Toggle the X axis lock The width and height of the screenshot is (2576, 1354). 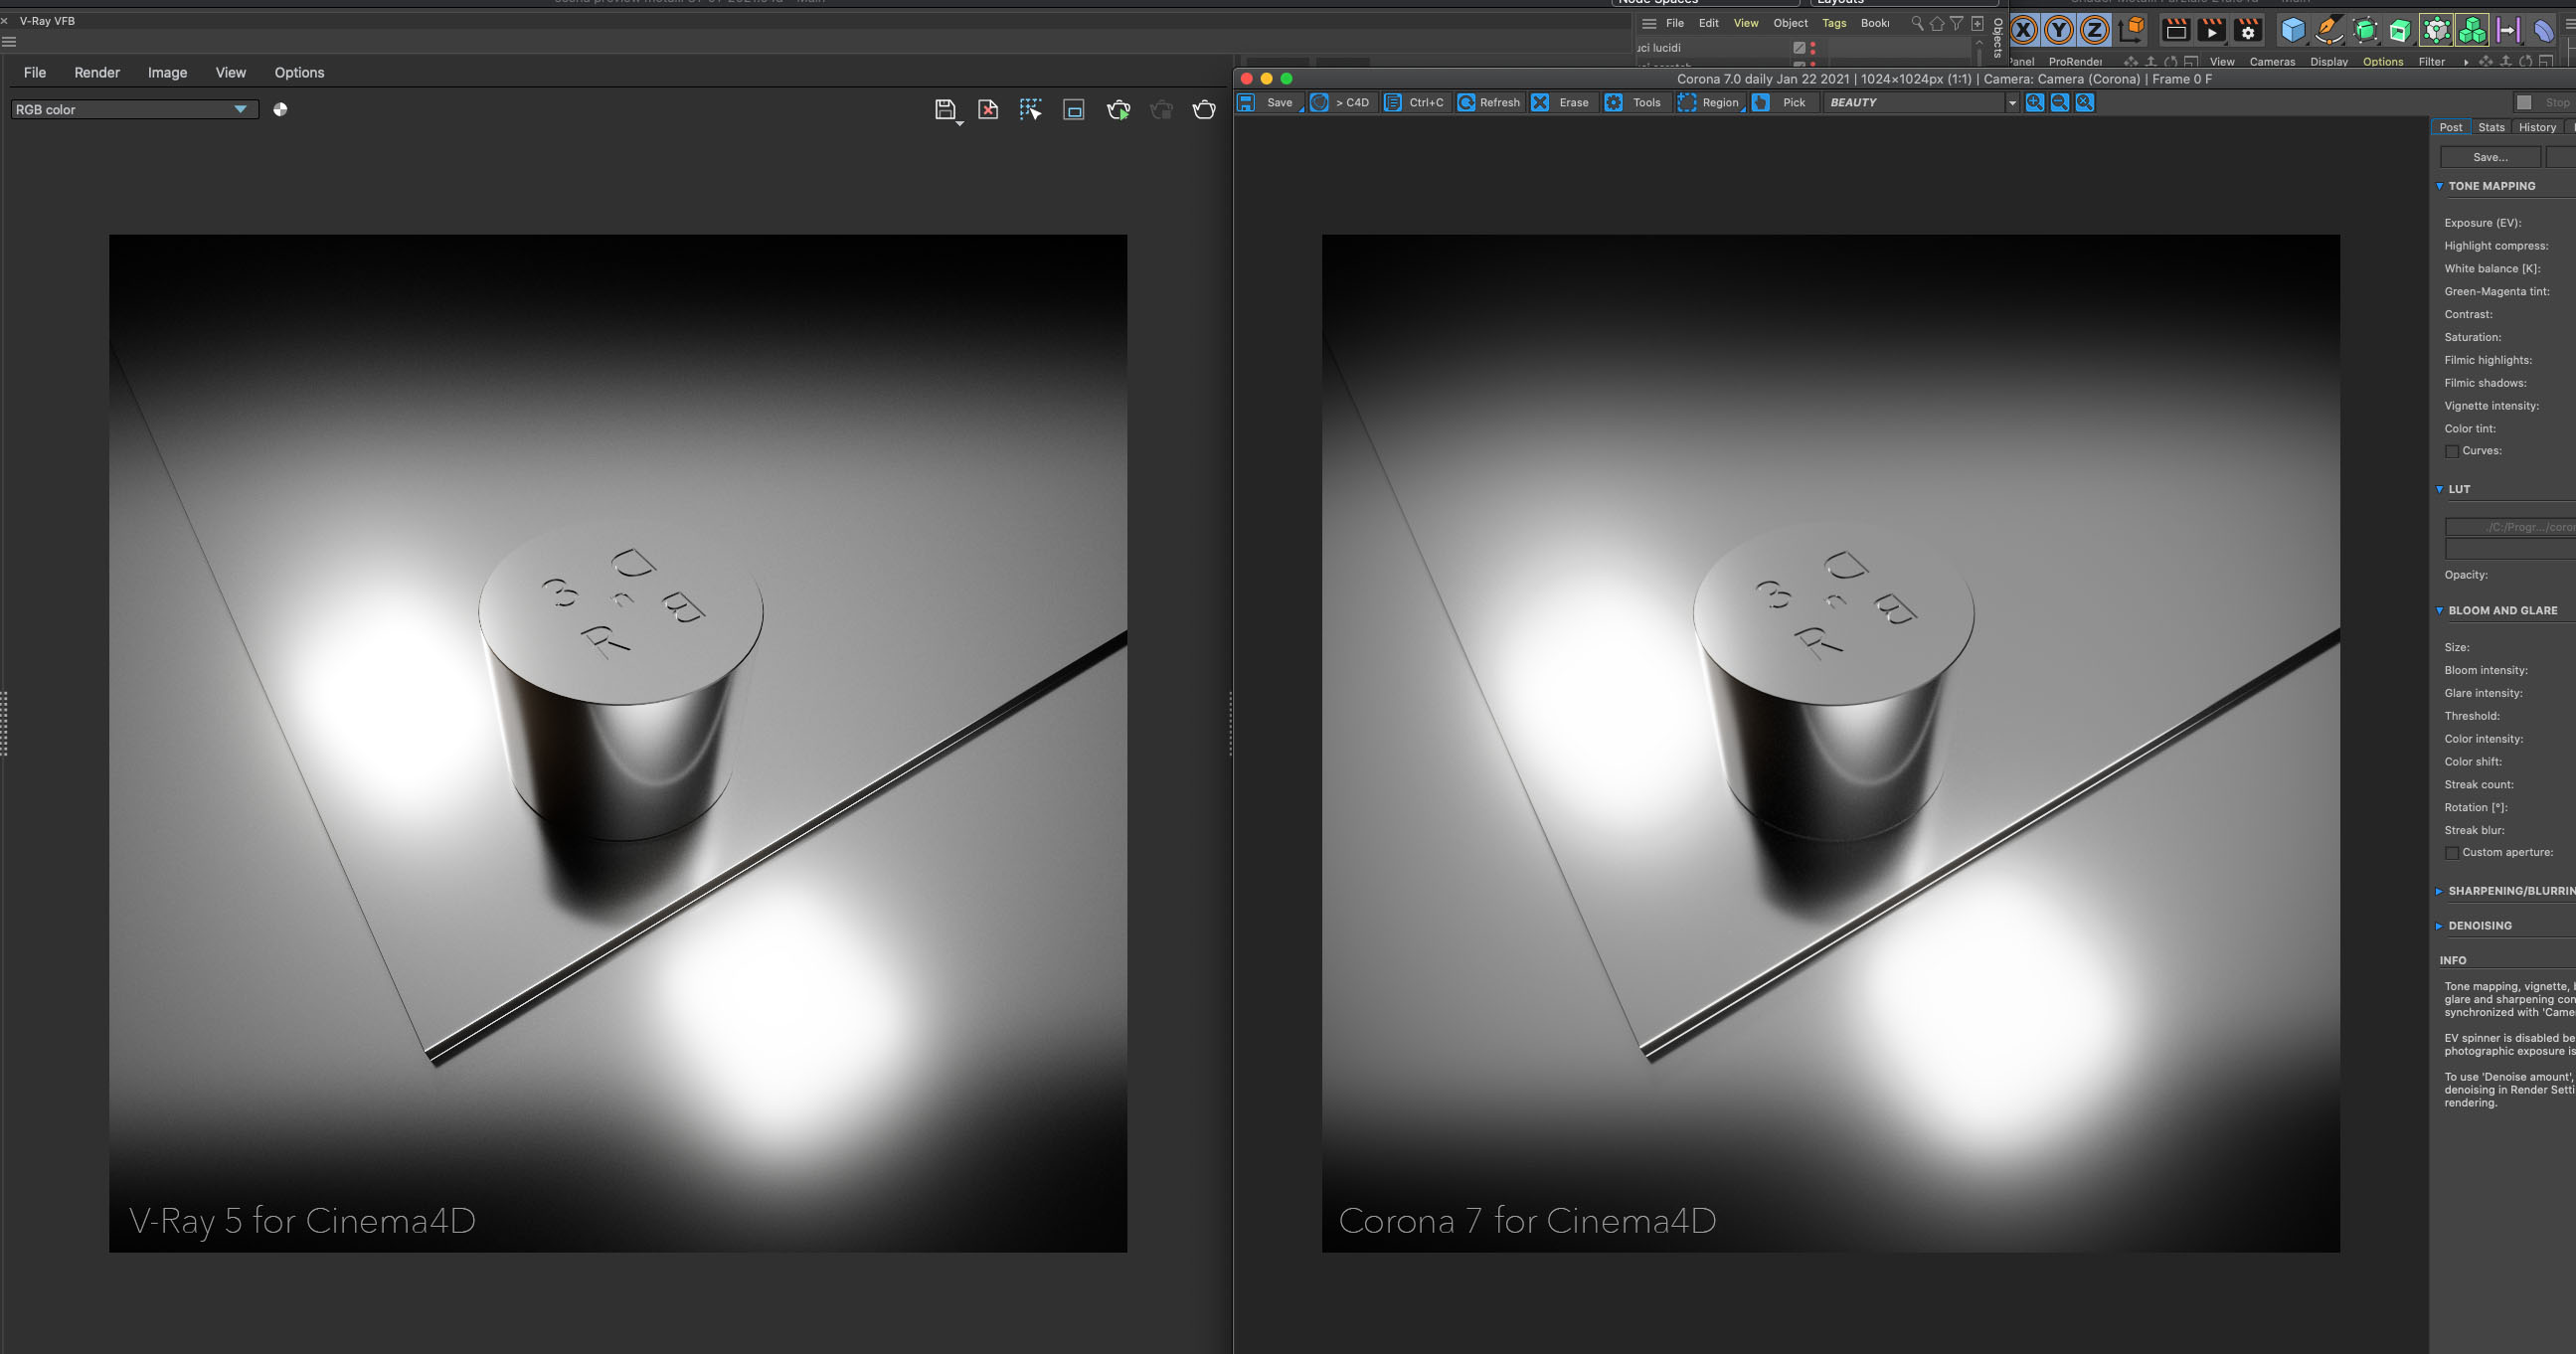click(2023, 31)
